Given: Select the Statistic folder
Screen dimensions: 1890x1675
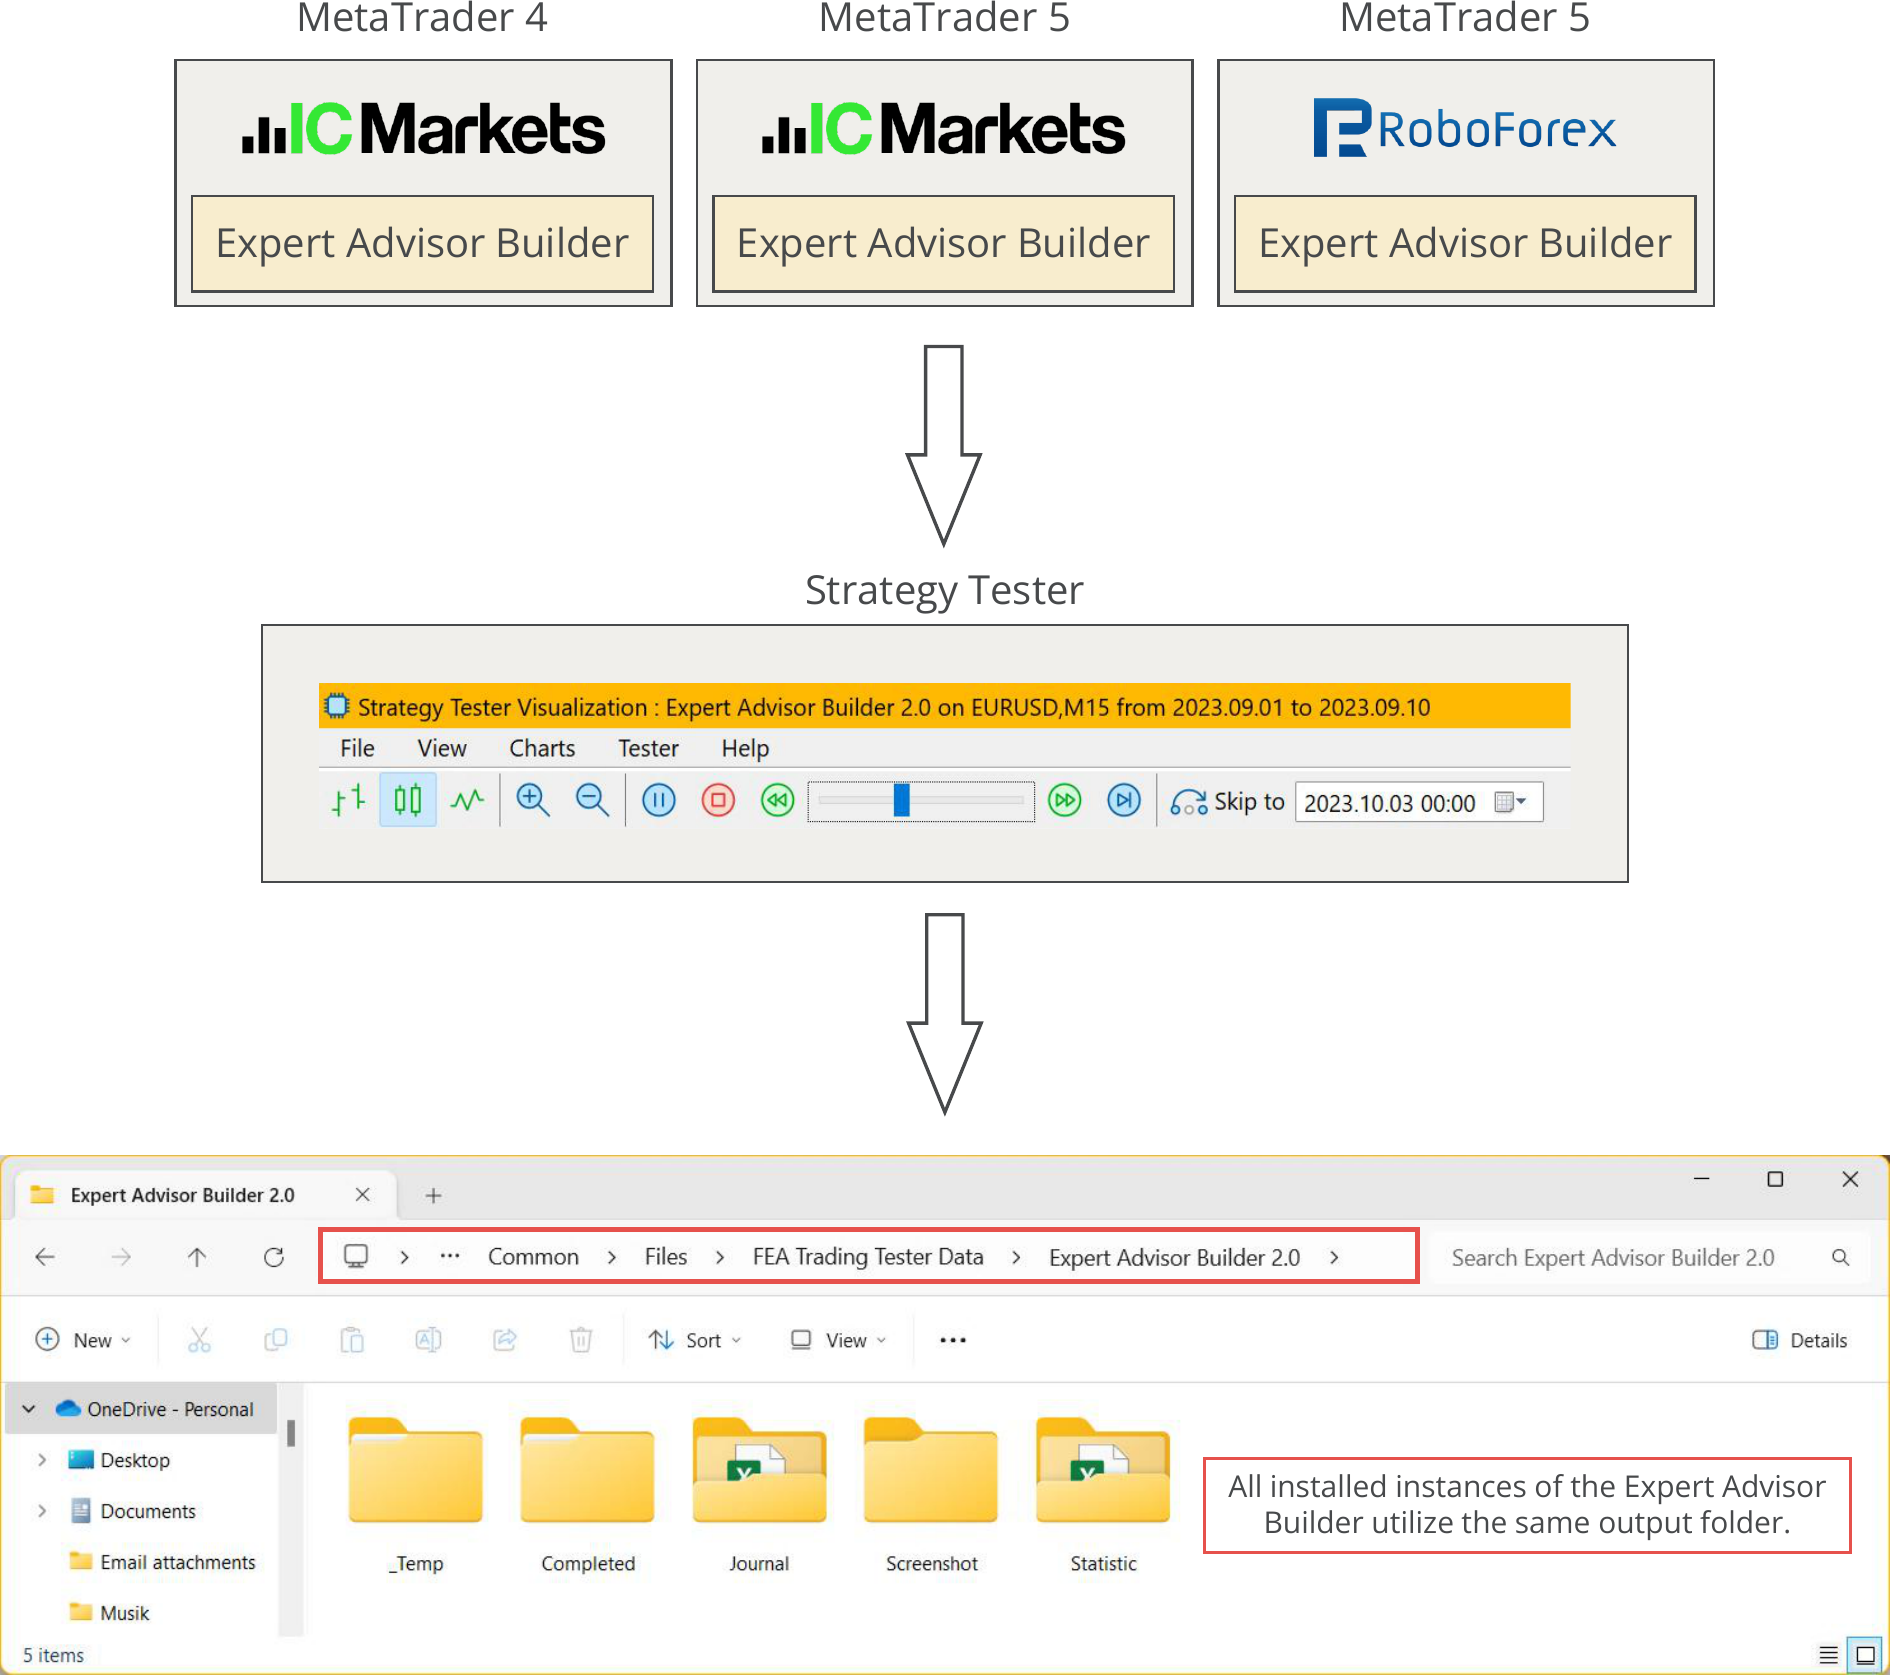Looking at the screenshot, I should tap(1103, 1494).
